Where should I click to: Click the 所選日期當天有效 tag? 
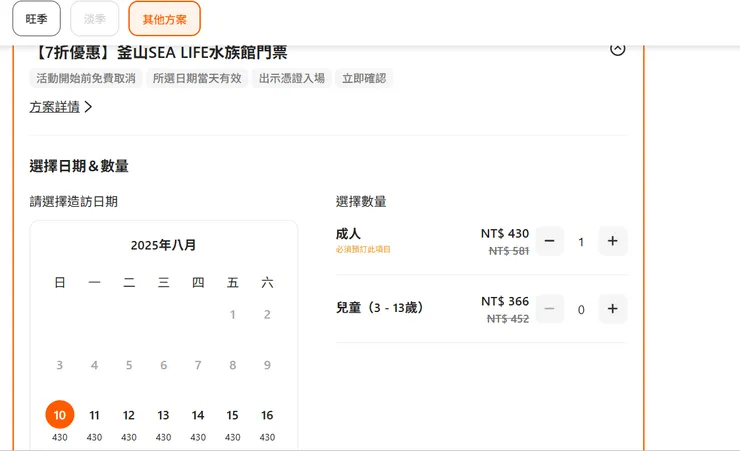(197, 78)
